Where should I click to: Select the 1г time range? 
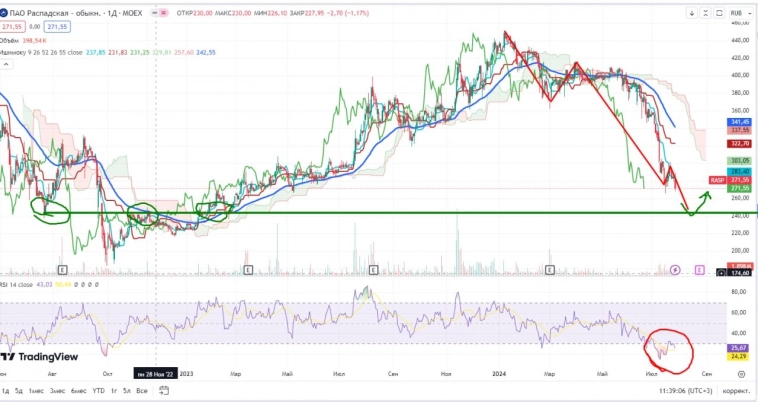tap(114, 390)
